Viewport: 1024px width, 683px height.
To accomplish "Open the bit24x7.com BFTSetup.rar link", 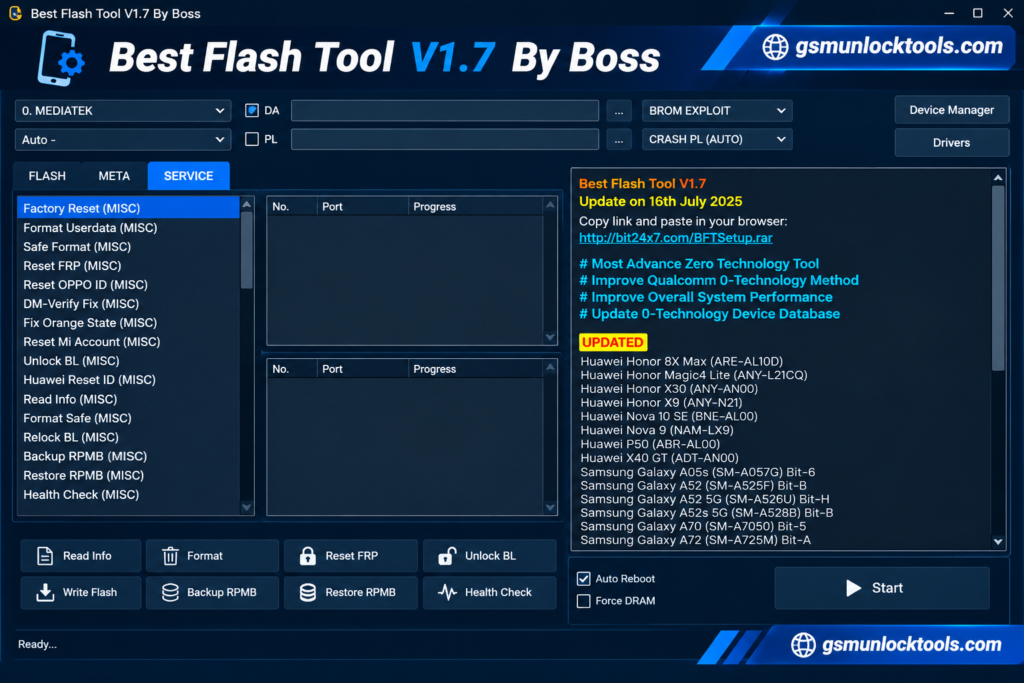I will 675,238.
